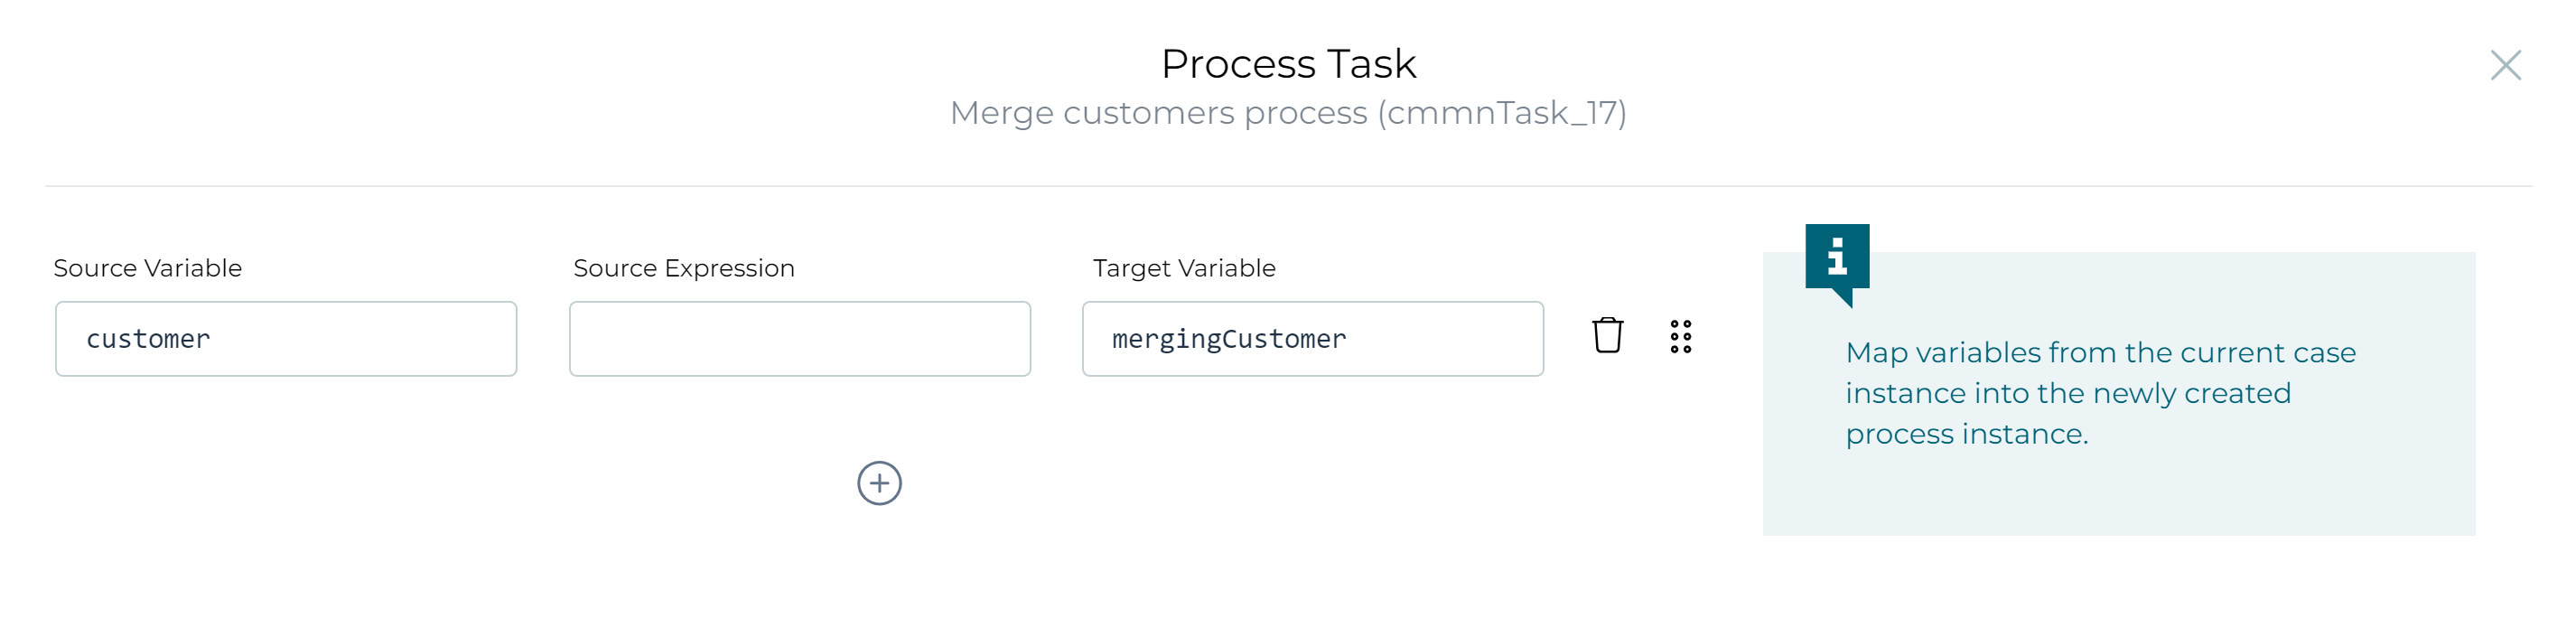Click the Source Variable label

[x=148, y=268]
